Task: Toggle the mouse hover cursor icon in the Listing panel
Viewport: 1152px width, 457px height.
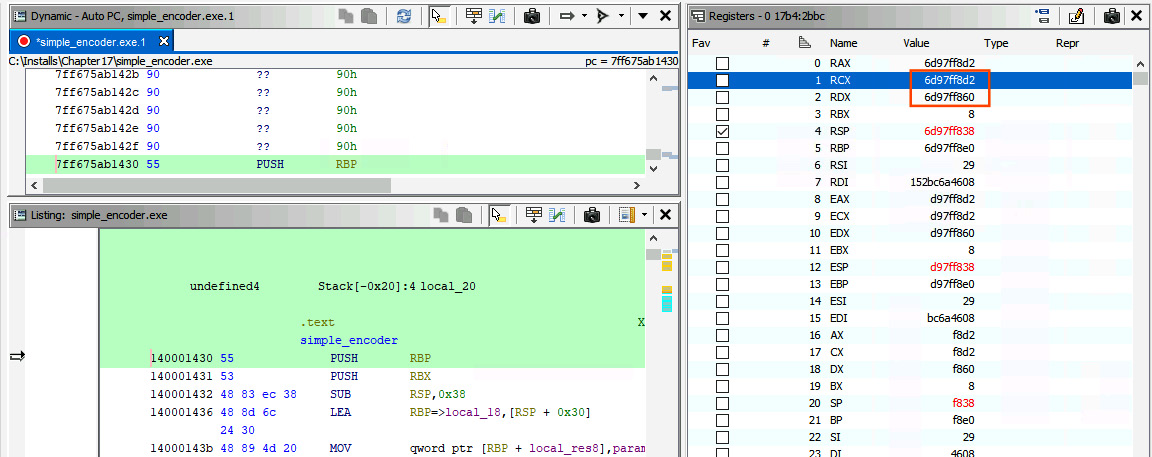Action: 499,215
